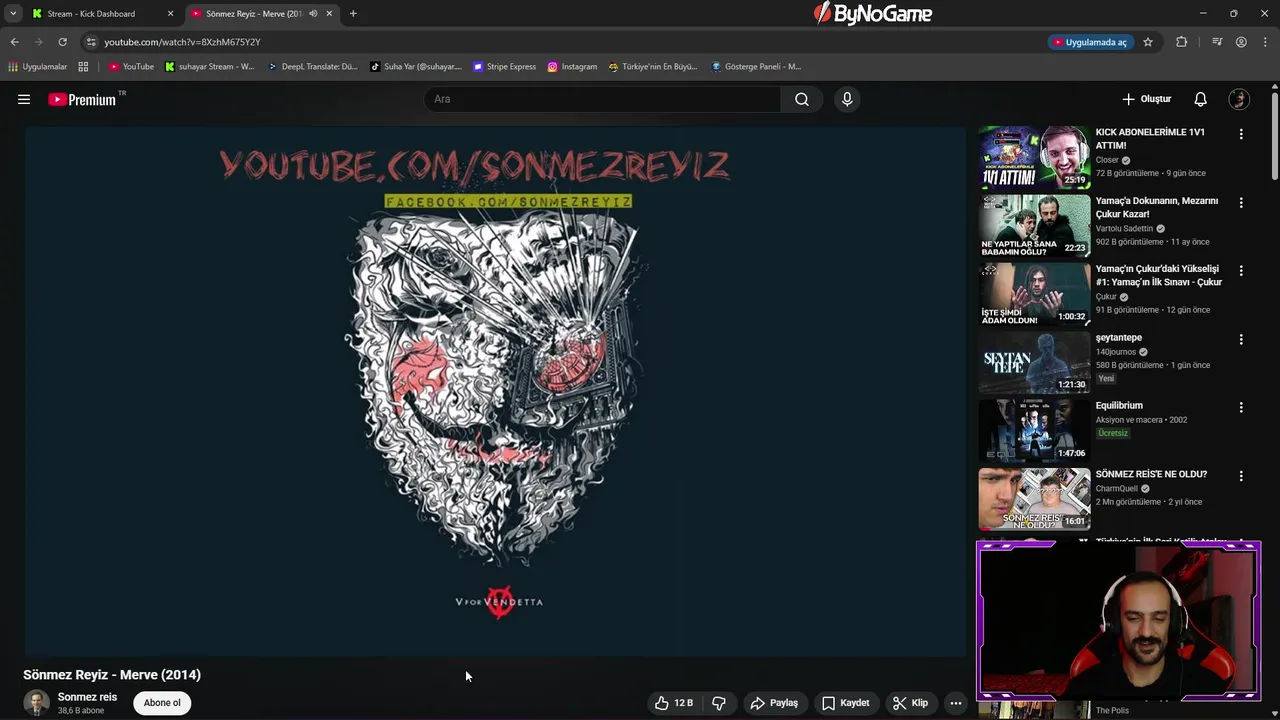Click the browser address bar URL
Viewport: 1280px width, 720px height.
pyautogui.click(x=182, y=42)
